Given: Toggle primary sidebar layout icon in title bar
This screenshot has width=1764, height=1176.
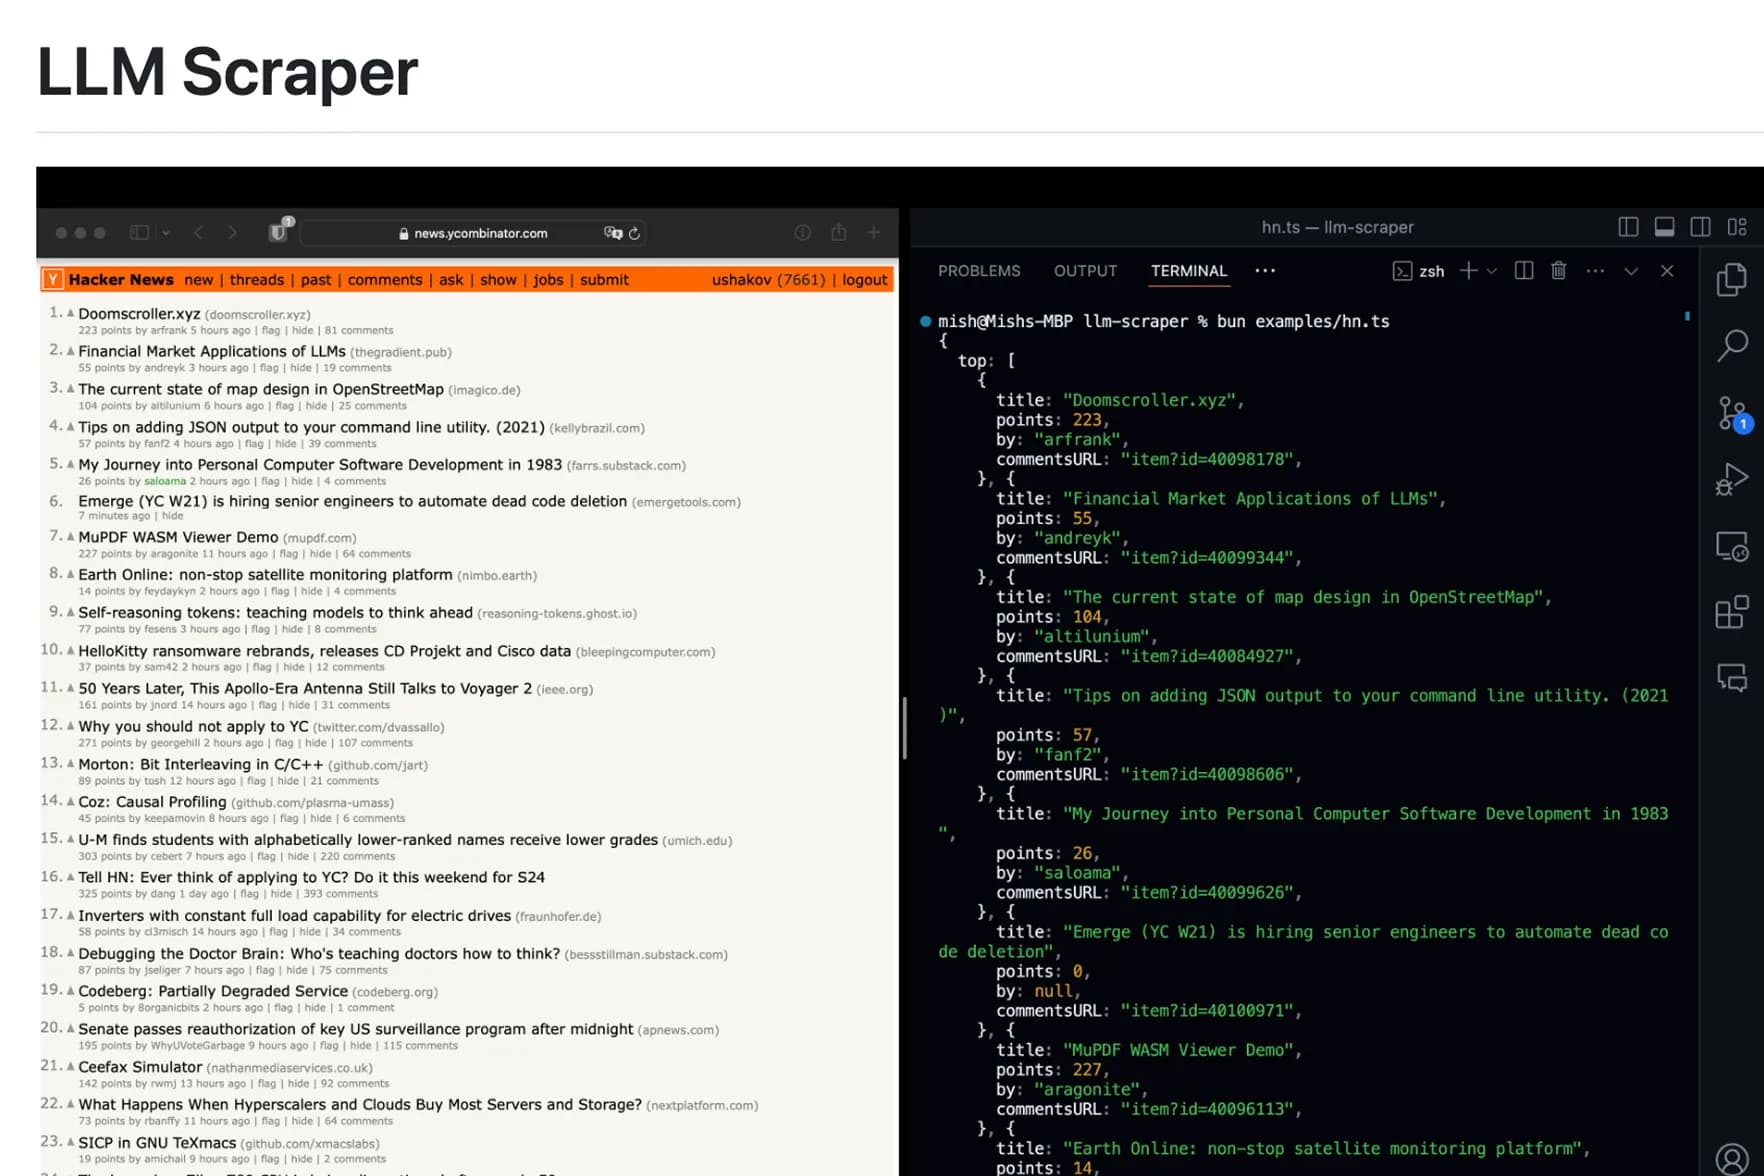Looking at the screenshot, I should (x=1628, y=227).
